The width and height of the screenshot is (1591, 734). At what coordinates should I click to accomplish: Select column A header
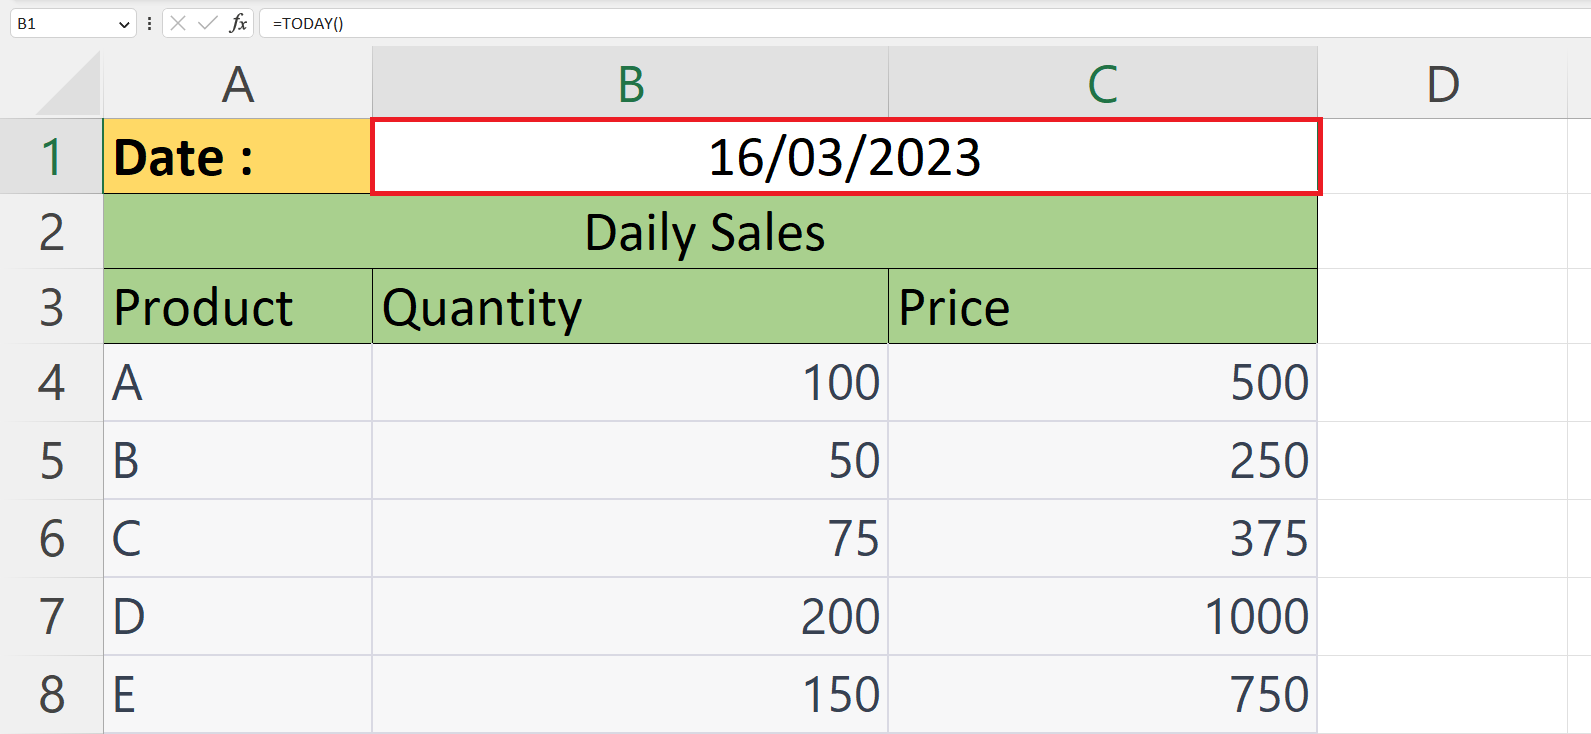[x=238, y=84]
